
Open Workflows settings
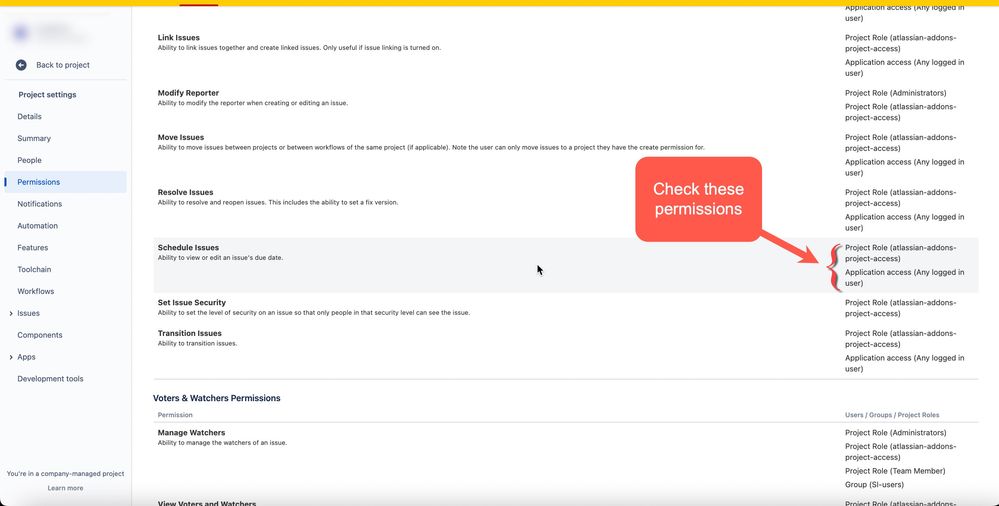pos(36,291)
